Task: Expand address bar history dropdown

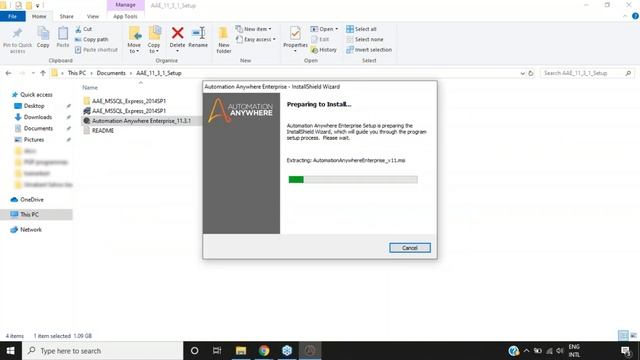Action: [522, 73]
